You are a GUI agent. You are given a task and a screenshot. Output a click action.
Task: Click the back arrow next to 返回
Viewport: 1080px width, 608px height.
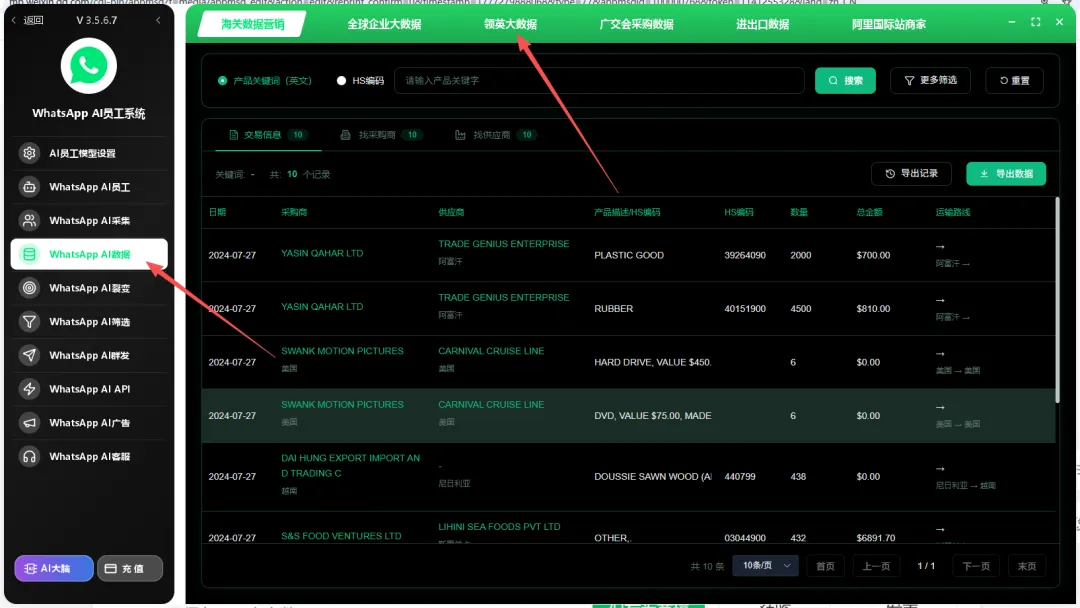tap(14, 20)
